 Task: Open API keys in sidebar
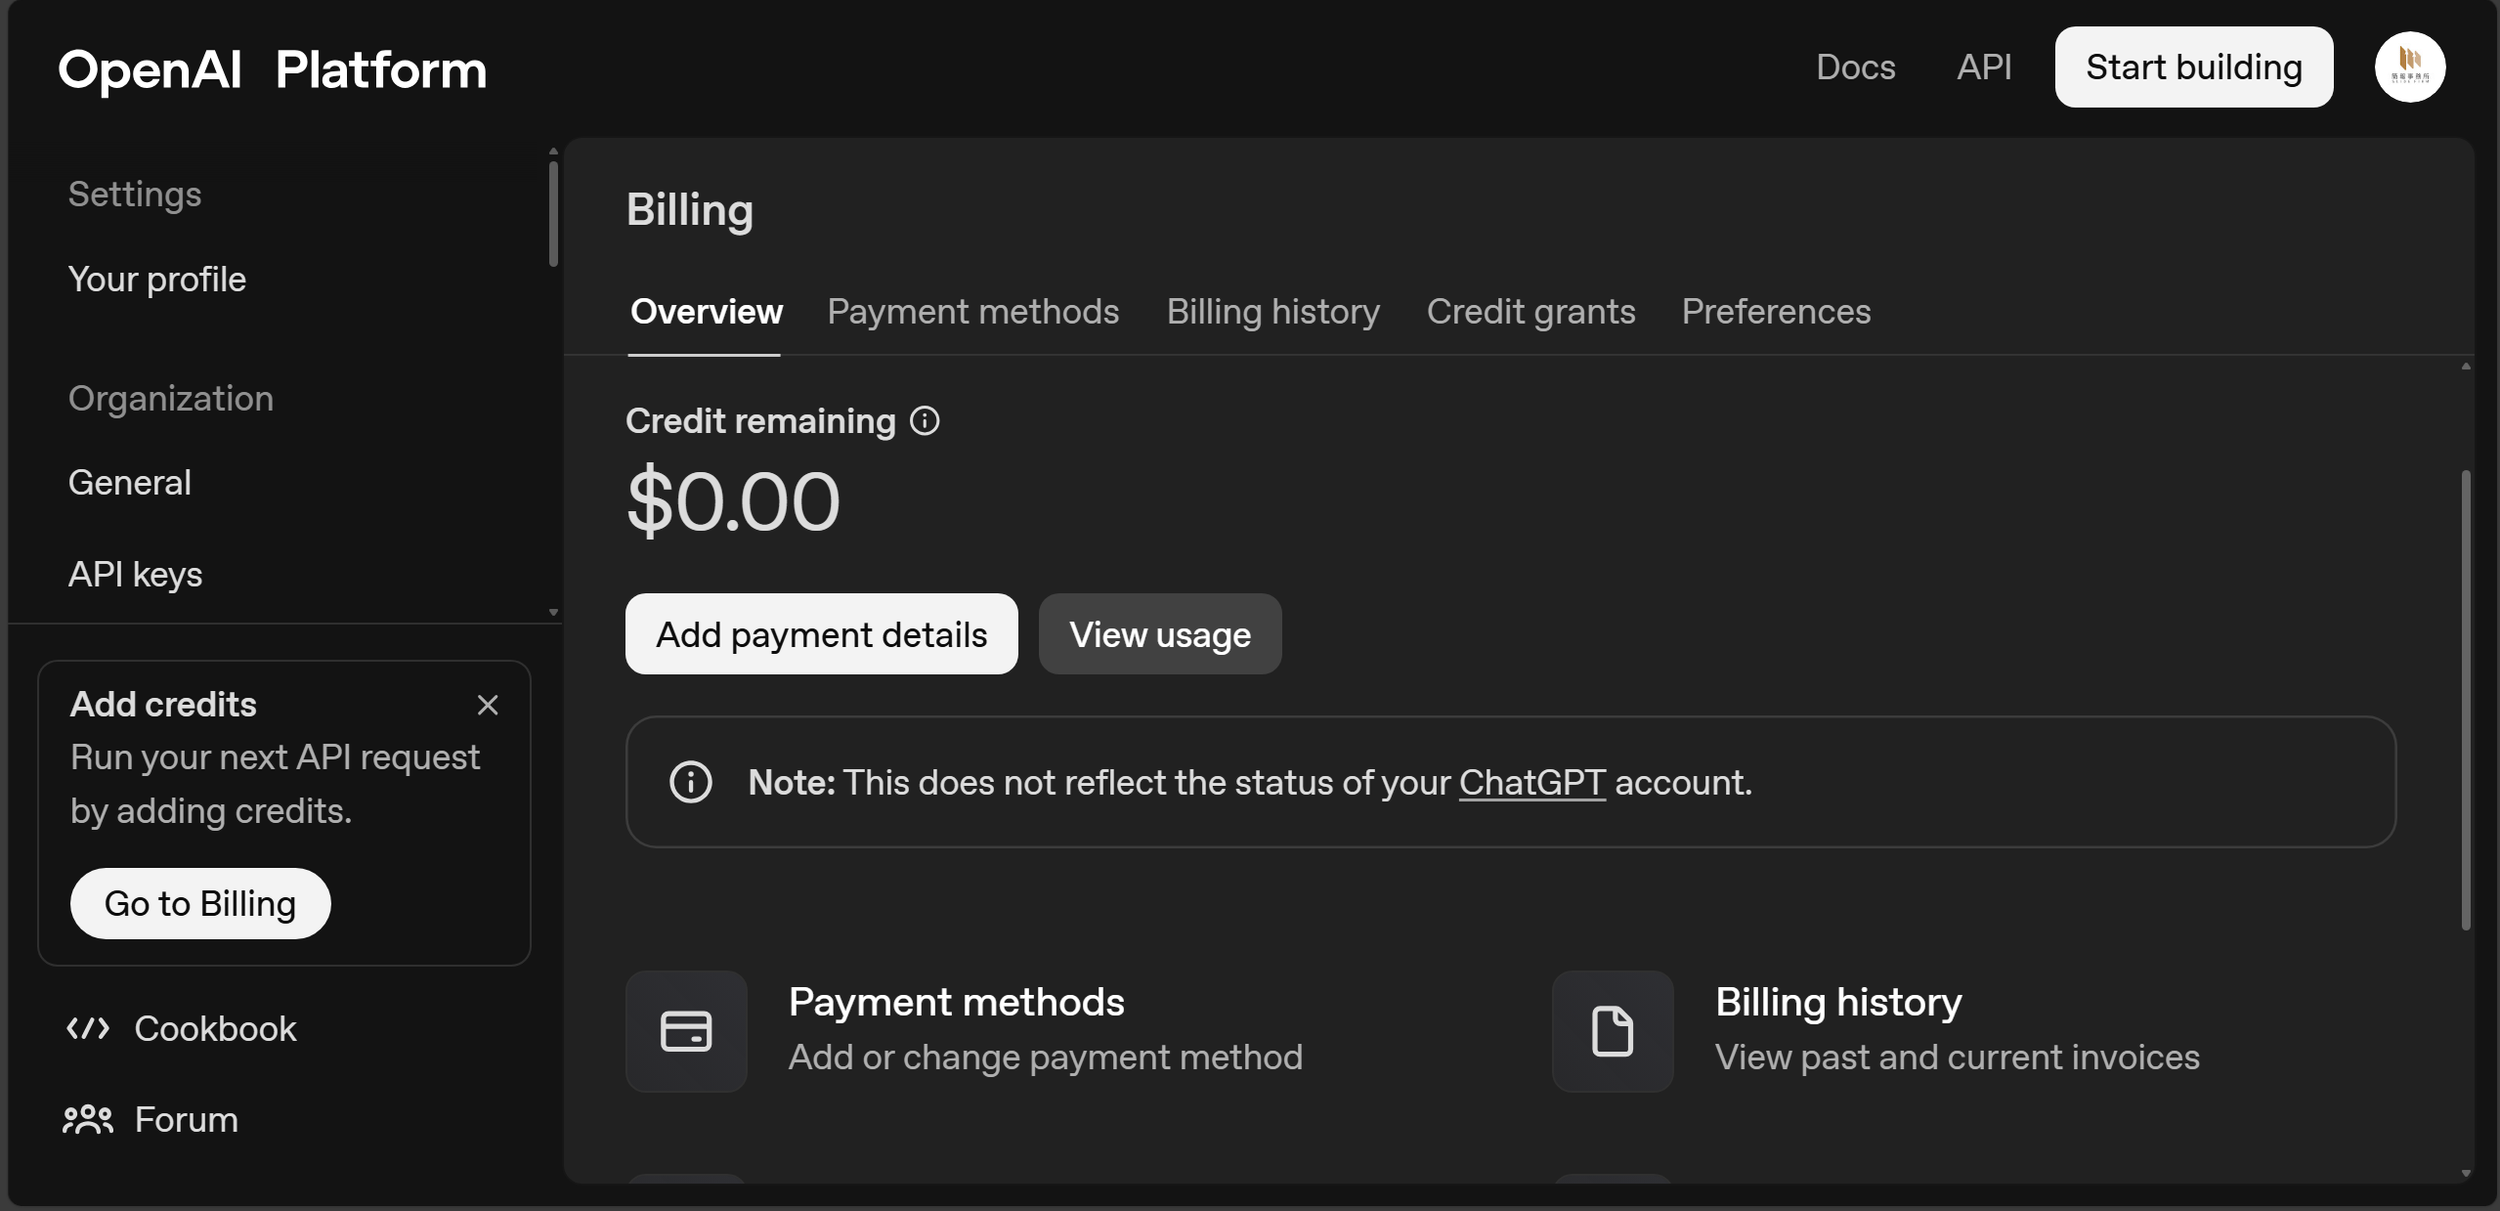[135, 575]
